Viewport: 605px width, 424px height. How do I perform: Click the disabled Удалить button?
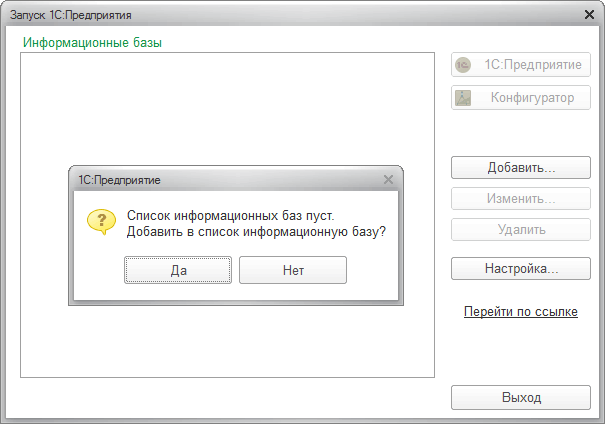tap(521, 230)
